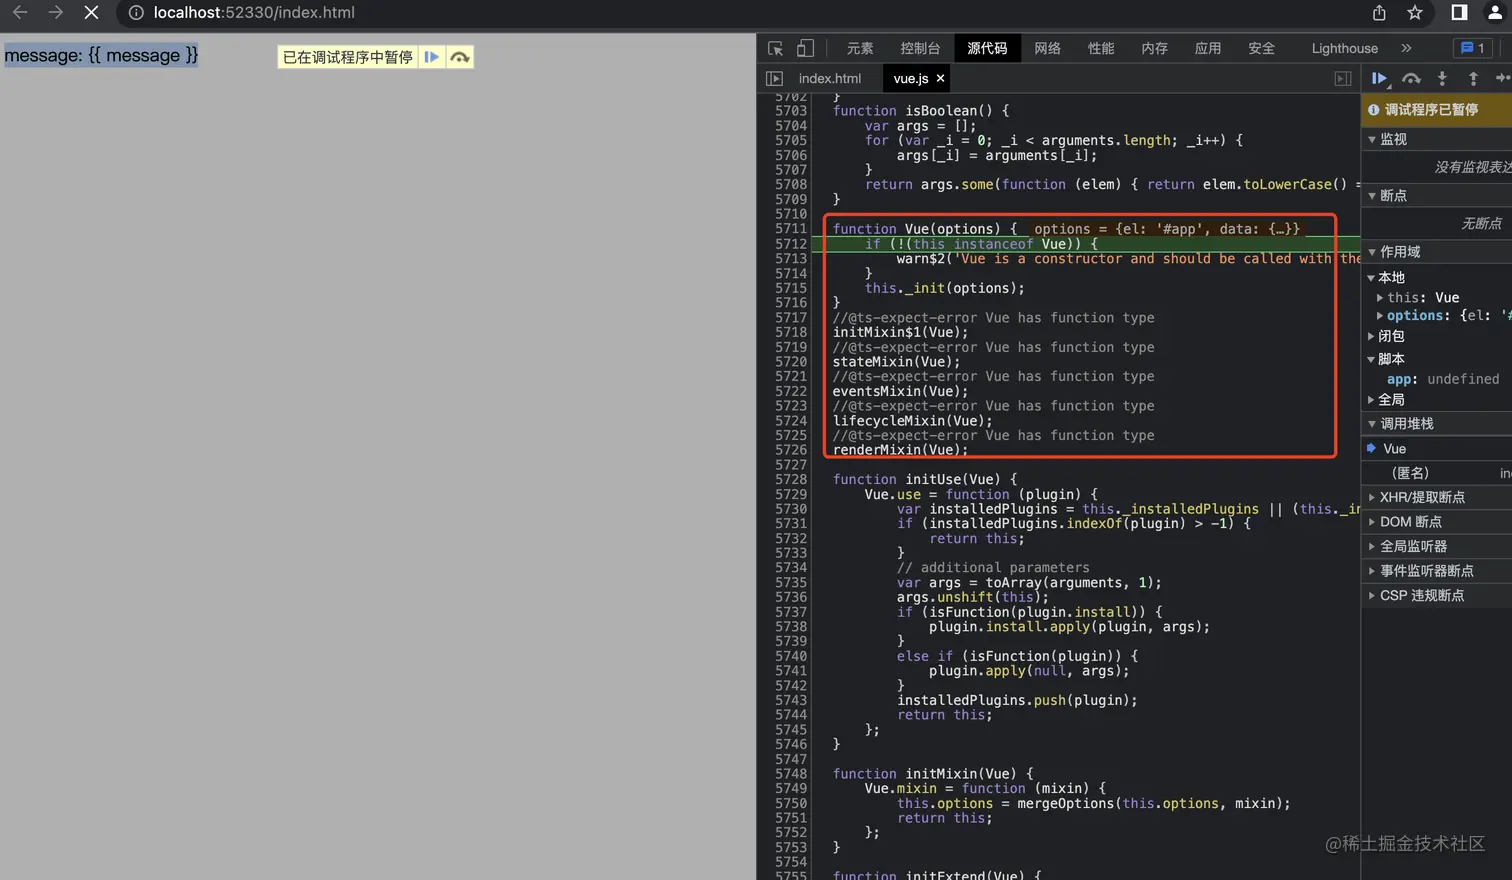Resume script execution in debugger toolbar
The height and width of the screenshot is (880, 1512).
[1379, 78]
